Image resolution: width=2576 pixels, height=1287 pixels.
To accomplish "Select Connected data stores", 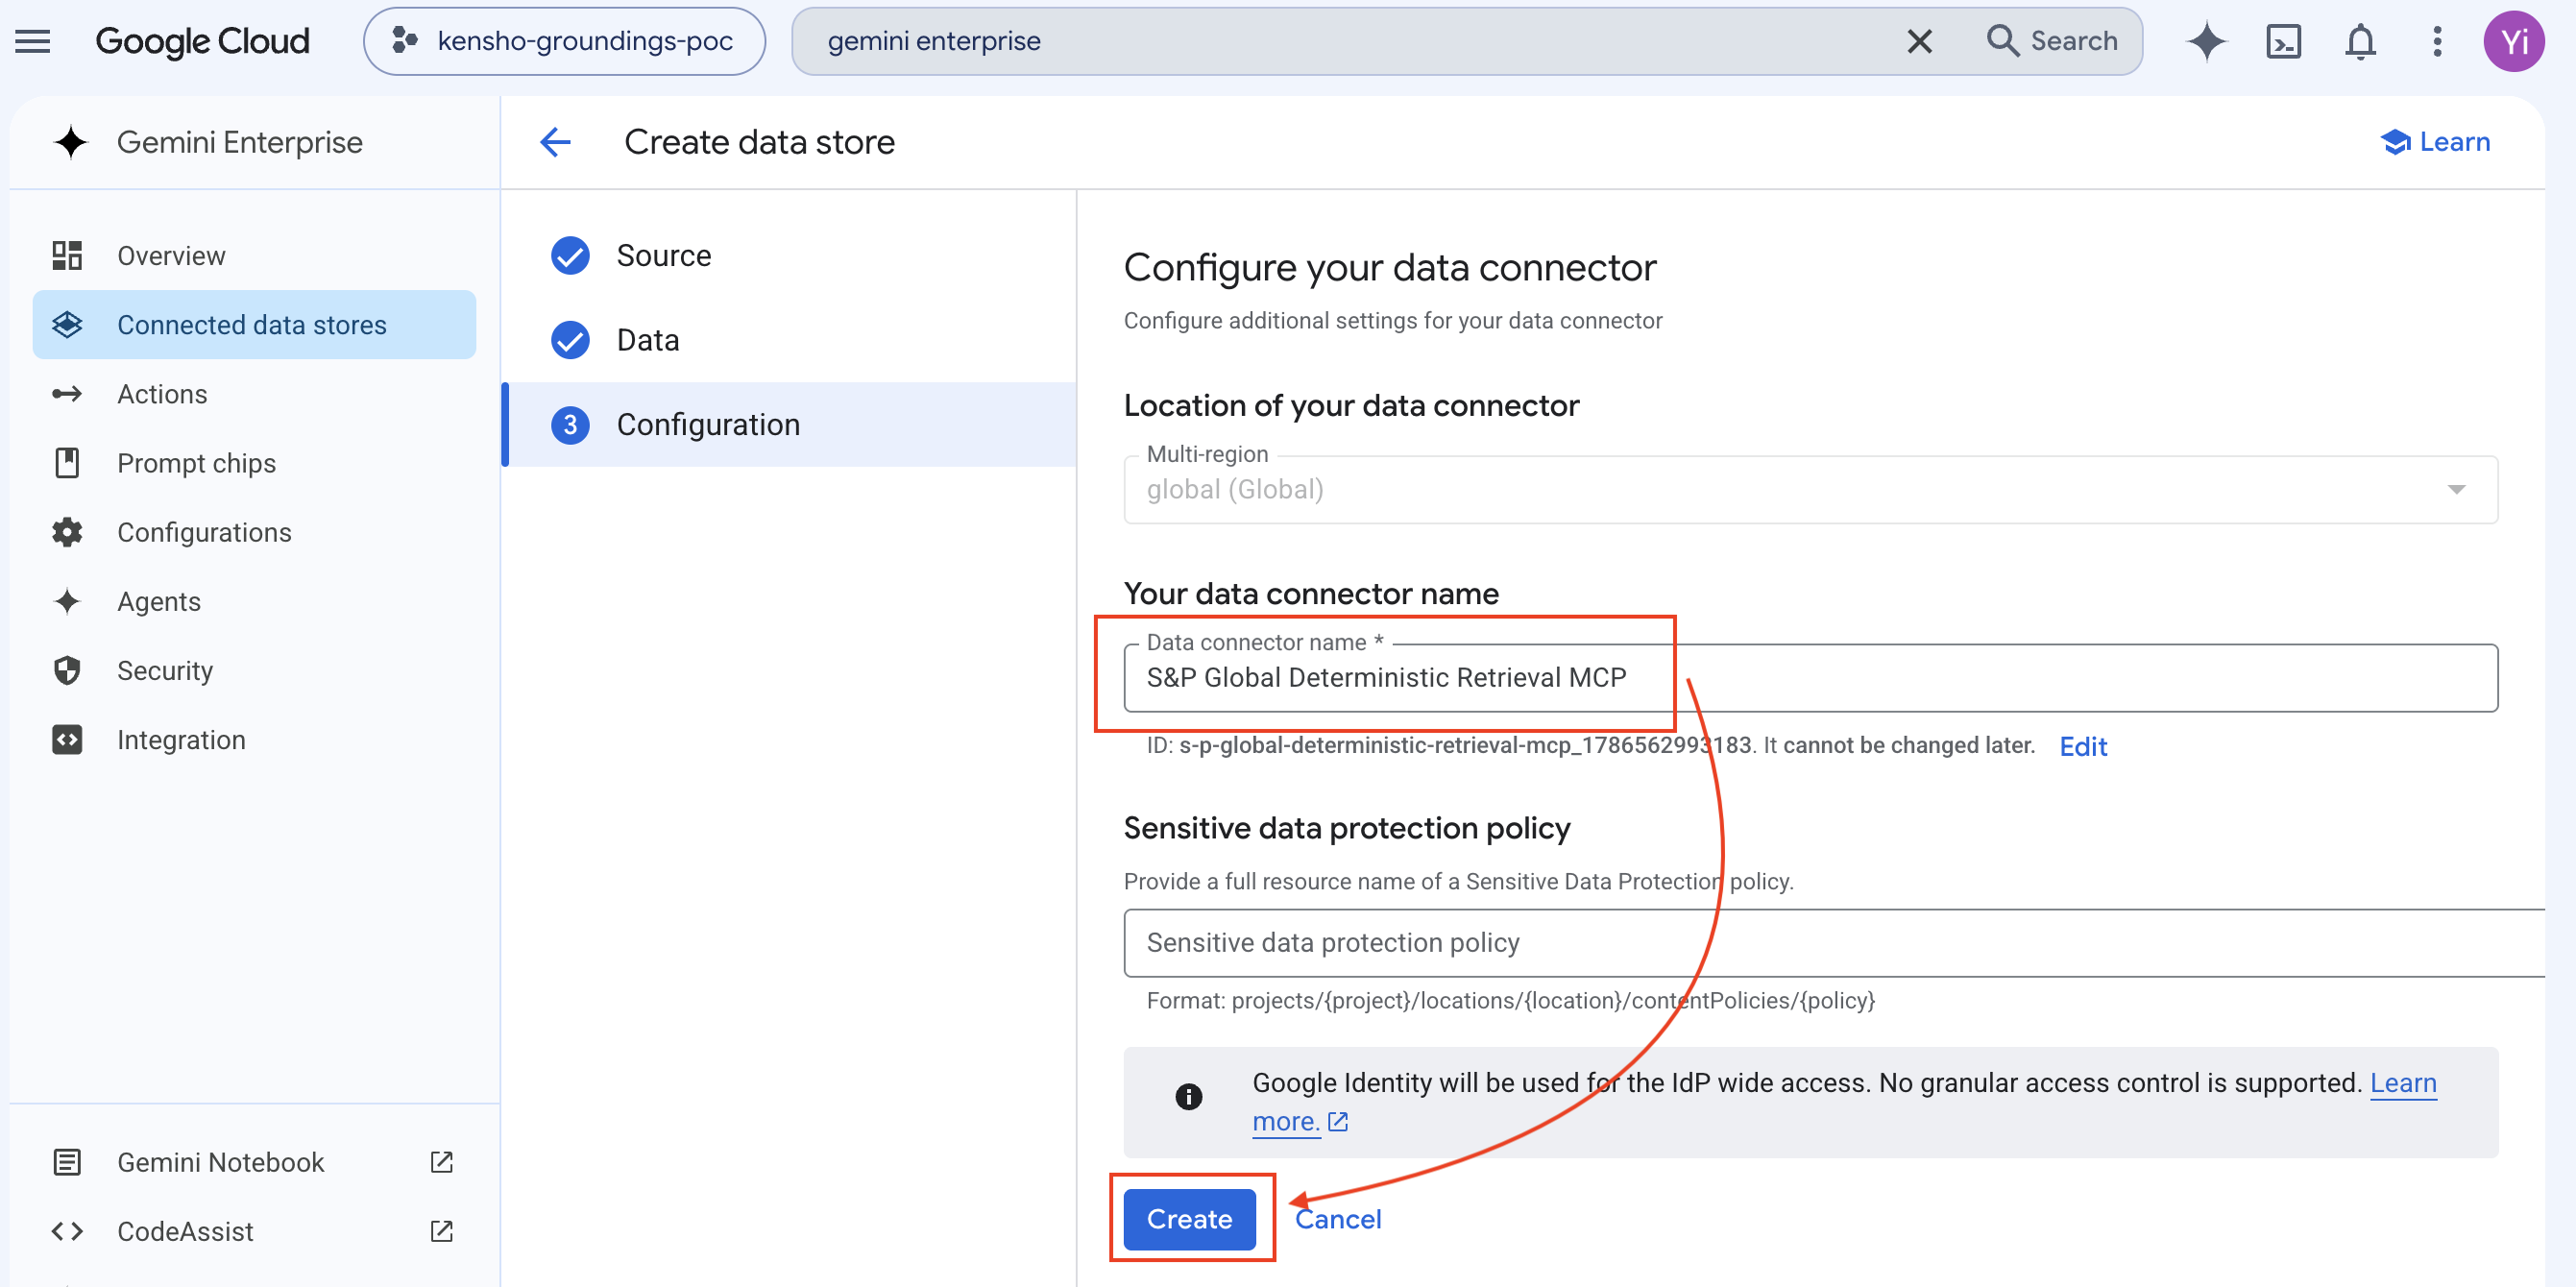I will (x=254, y=324).
